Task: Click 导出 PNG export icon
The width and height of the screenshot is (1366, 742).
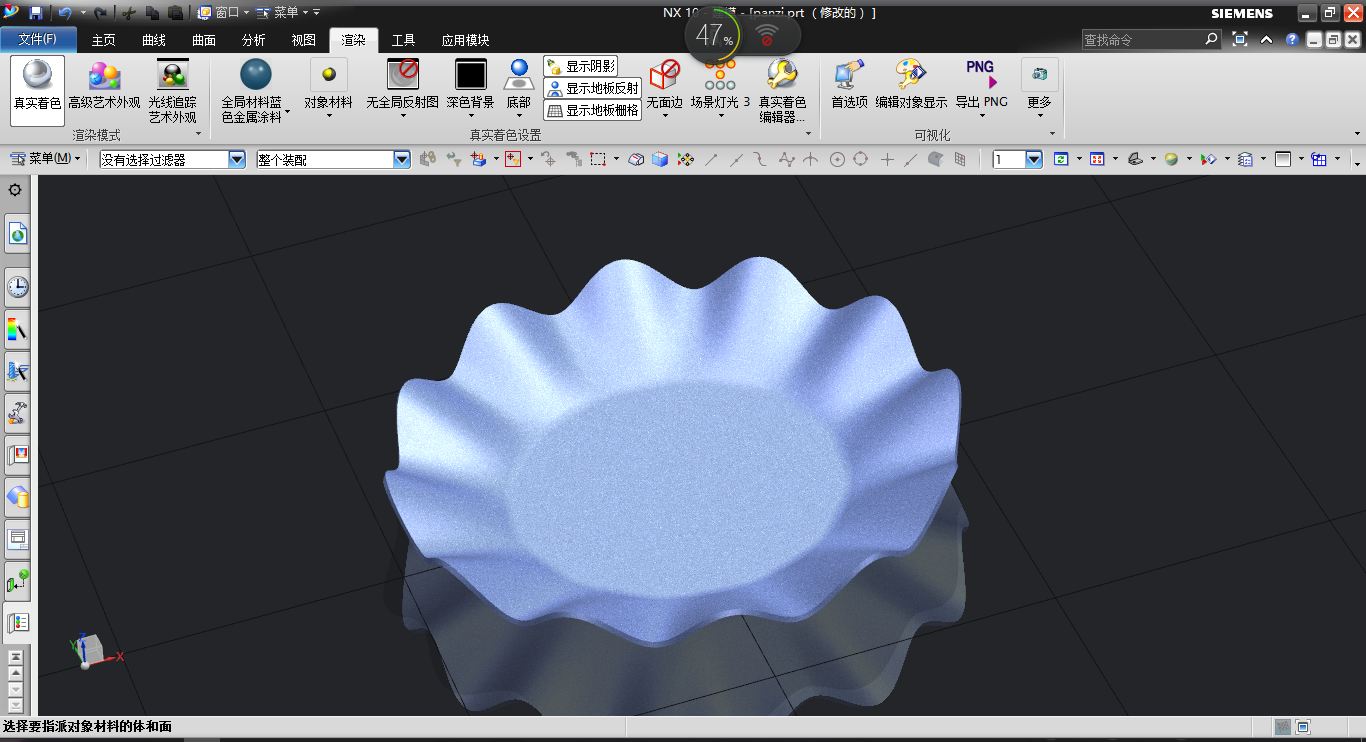Action: 981,89
